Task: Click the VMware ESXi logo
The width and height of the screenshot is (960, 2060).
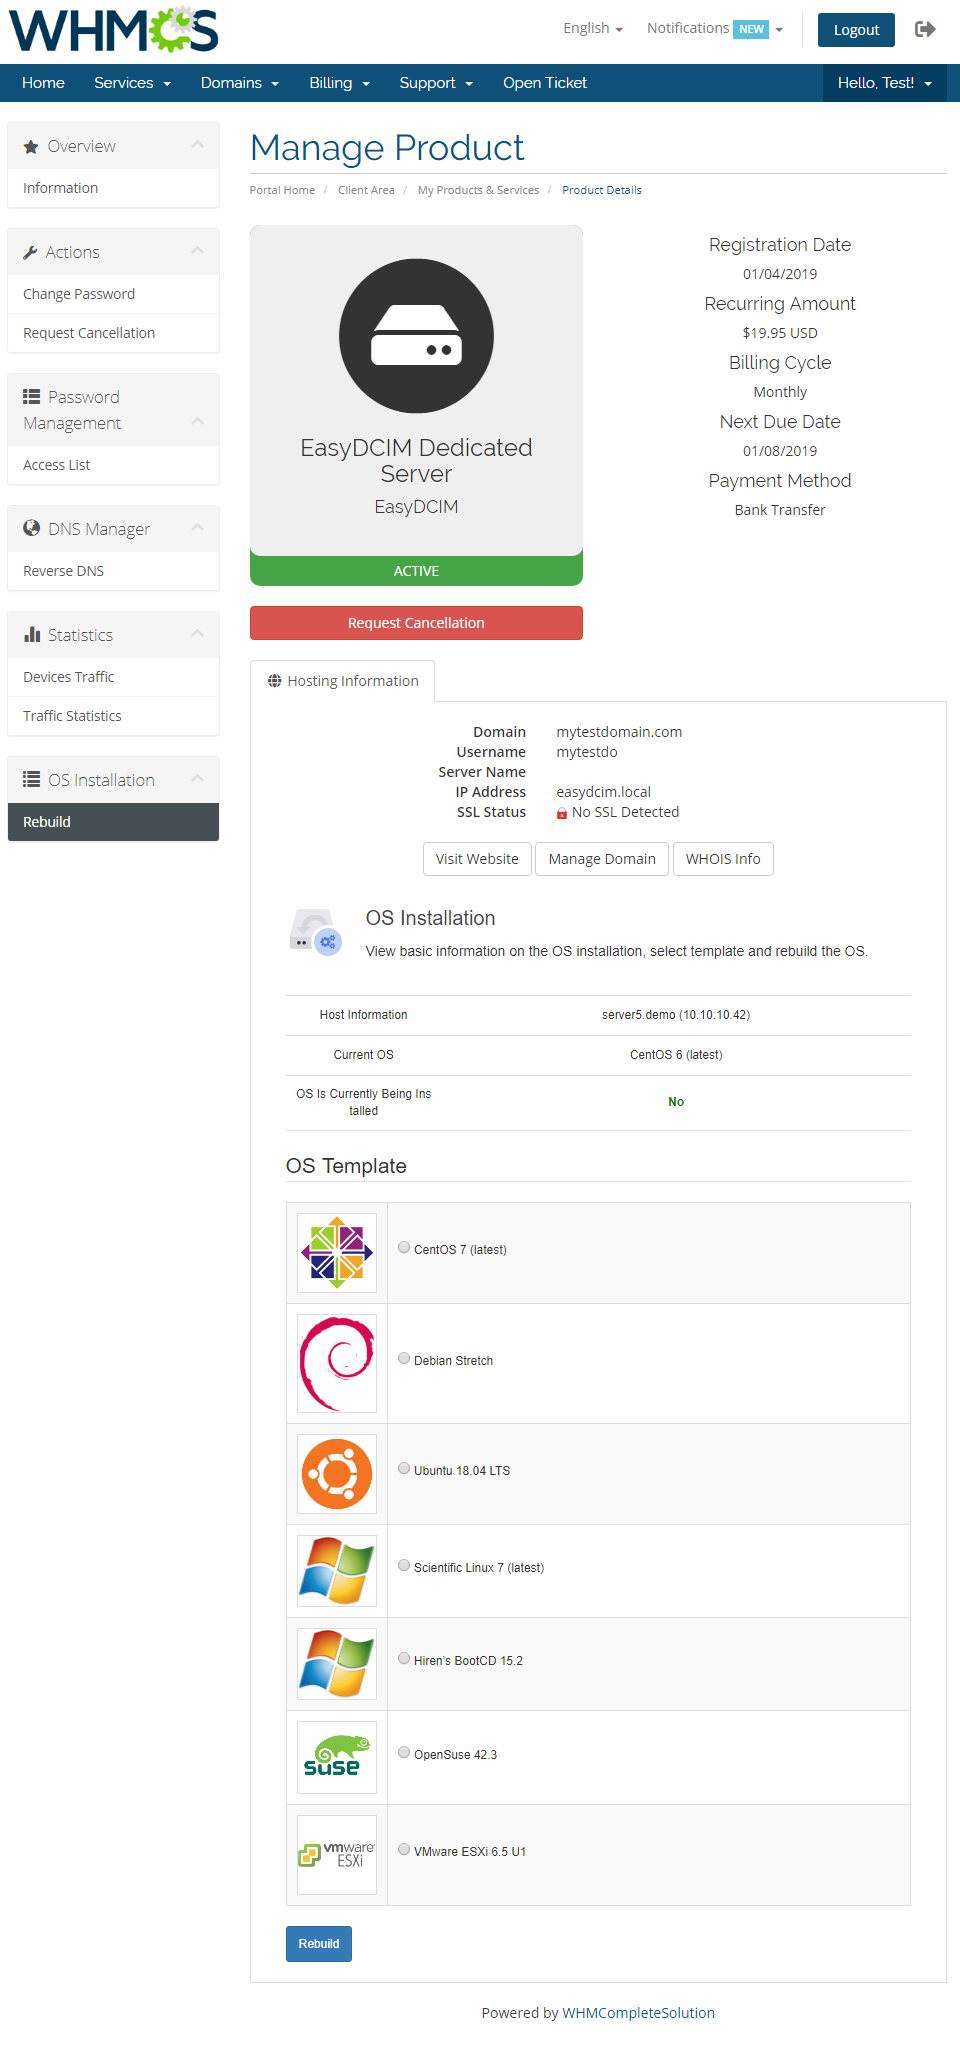Action: click(x=337, y=1855)
